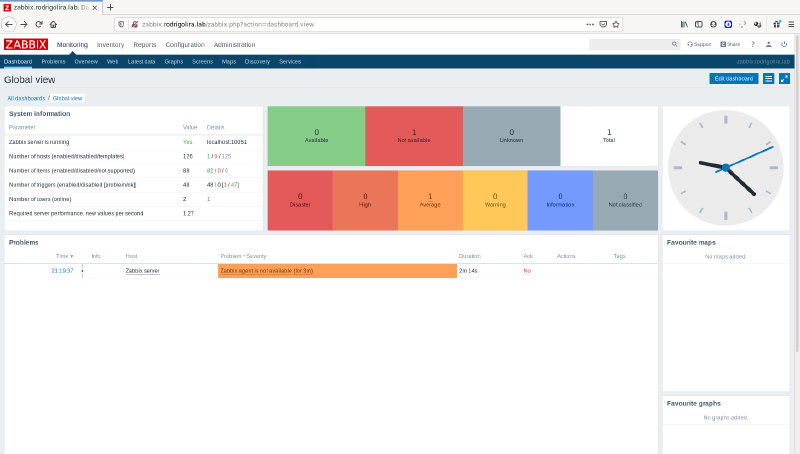Open the Zabbix server host link
The width and height of the screenshot is (800, 454).
tap(142, 271)
